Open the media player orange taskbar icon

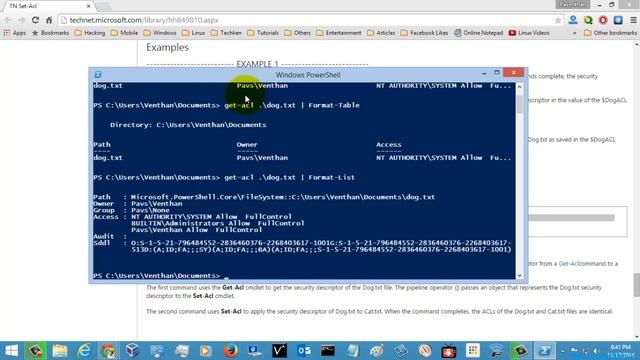pyautogui.click(x=206, y=351)
